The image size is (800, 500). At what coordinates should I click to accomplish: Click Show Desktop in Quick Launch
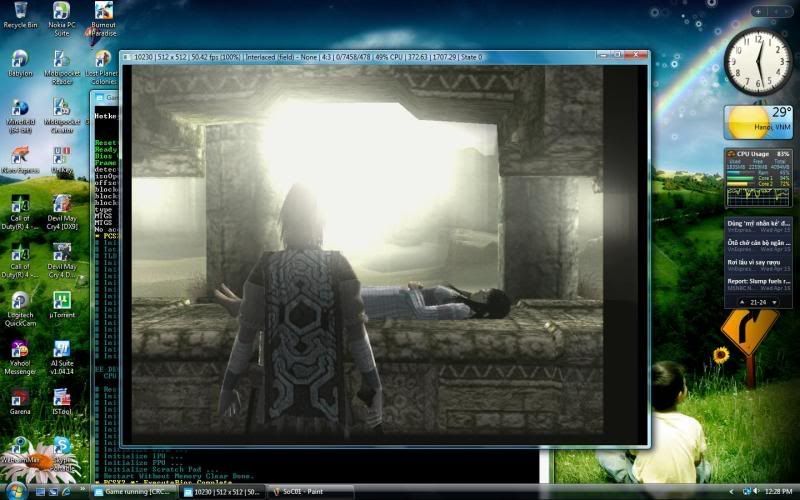tap(40, 492)
